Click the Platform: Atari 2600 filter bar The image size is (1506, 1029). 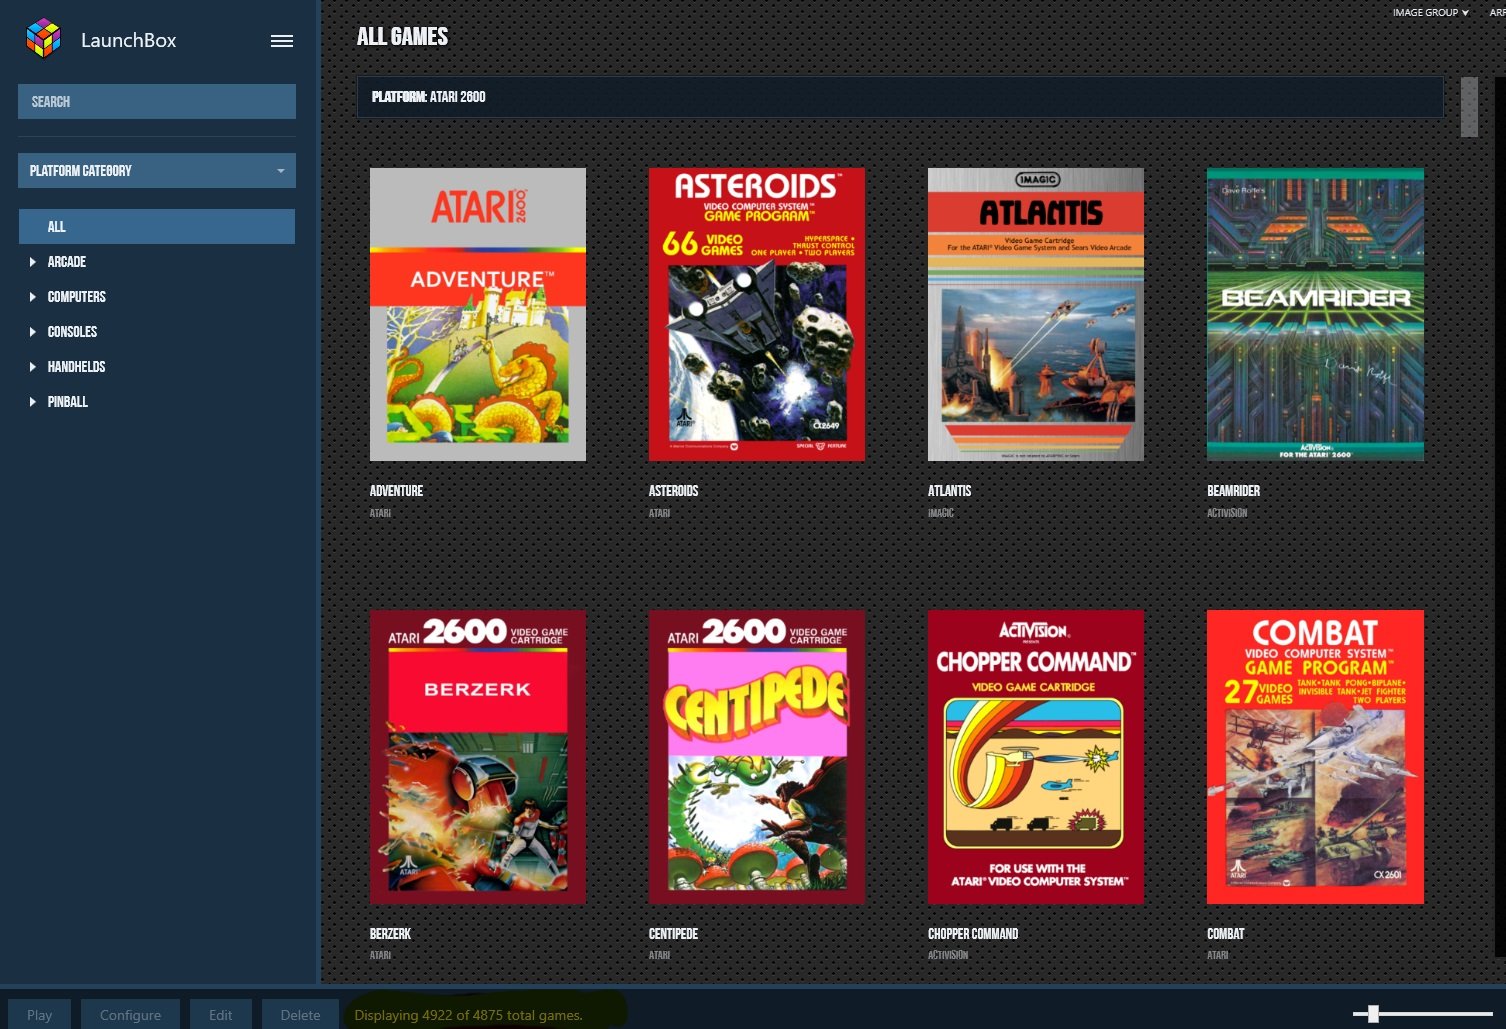[x=900, y=97]
